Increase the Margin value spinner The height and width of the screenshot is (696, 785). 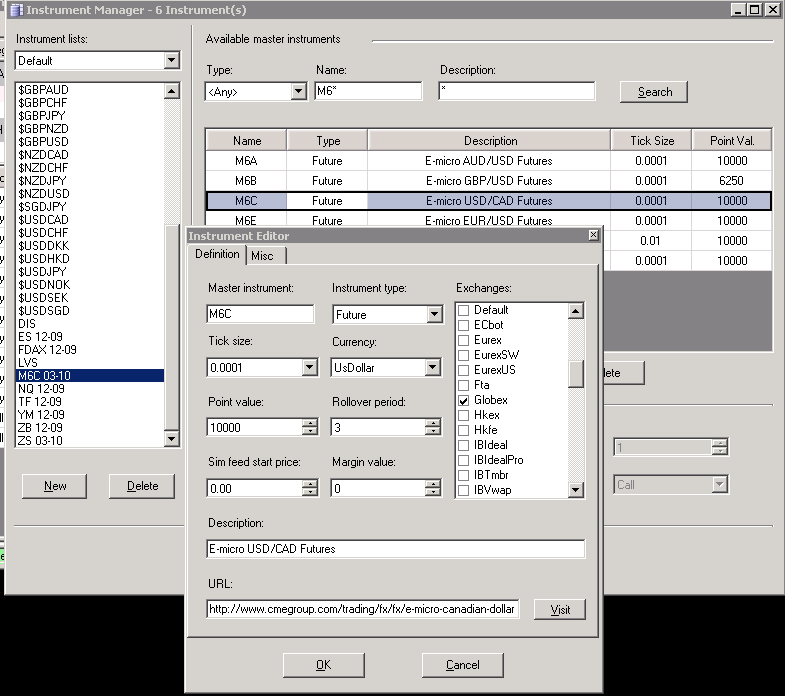[x=432, y=483]
